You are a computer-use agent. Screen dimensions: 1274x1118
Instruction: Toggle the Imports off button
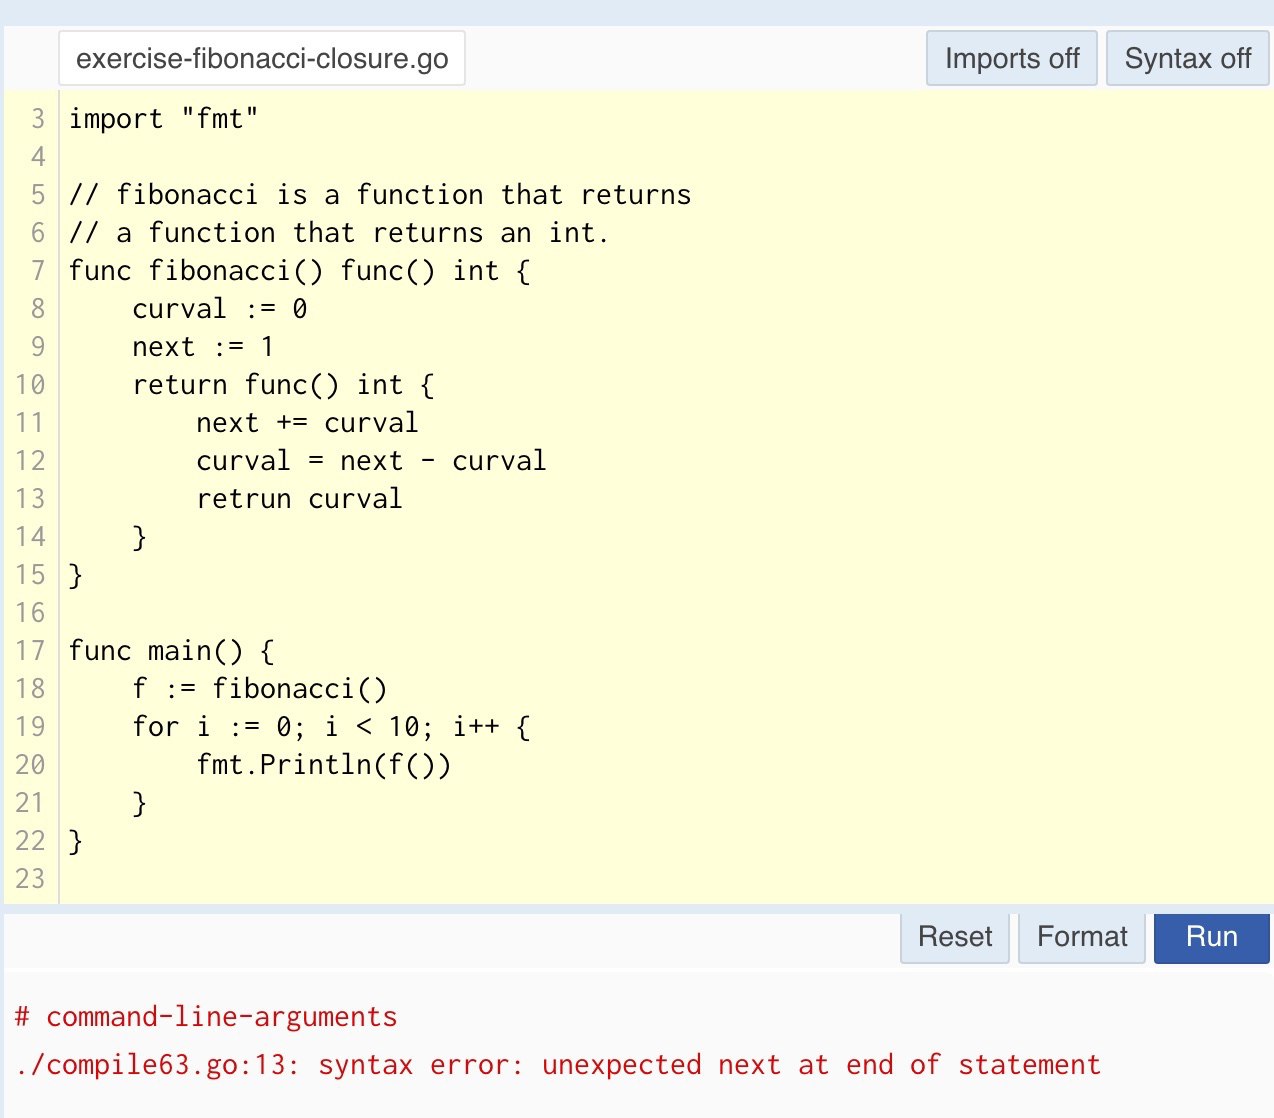pyautogui.click(x=1011, y=59)
